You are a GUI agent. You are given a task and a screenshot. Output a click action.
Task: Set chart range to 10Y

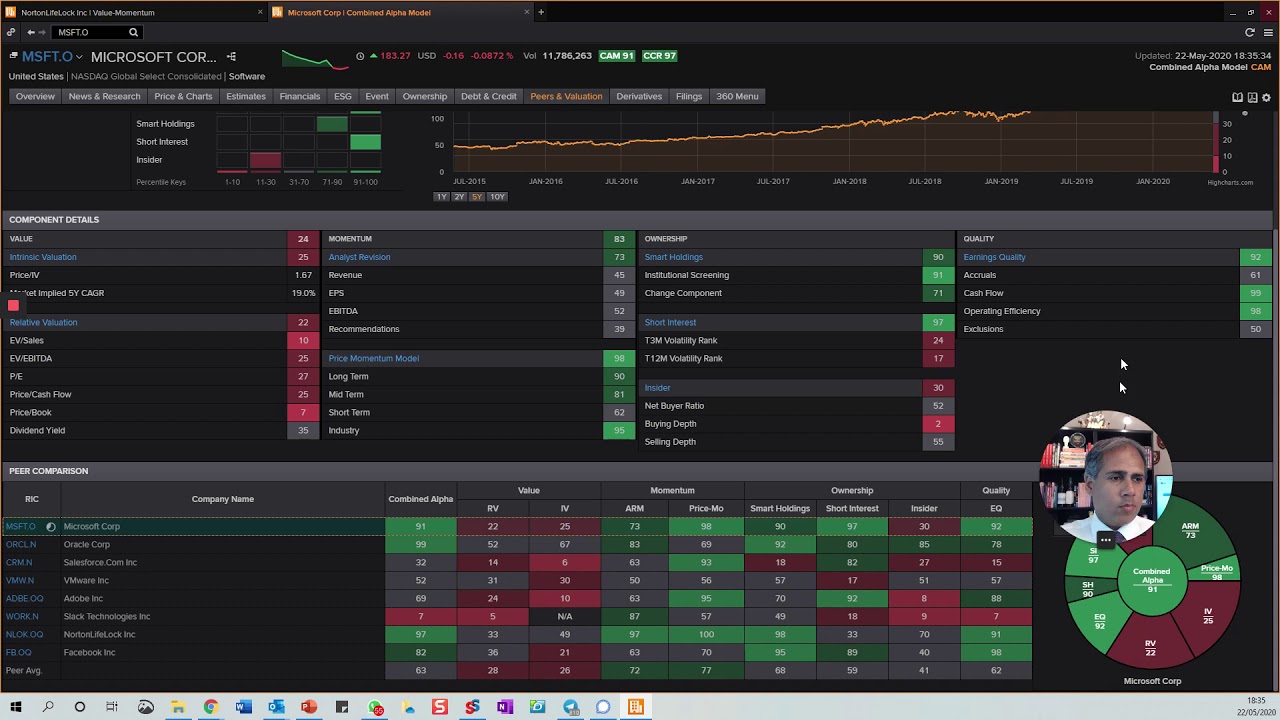pyautogui.click(x=497, y=197)
